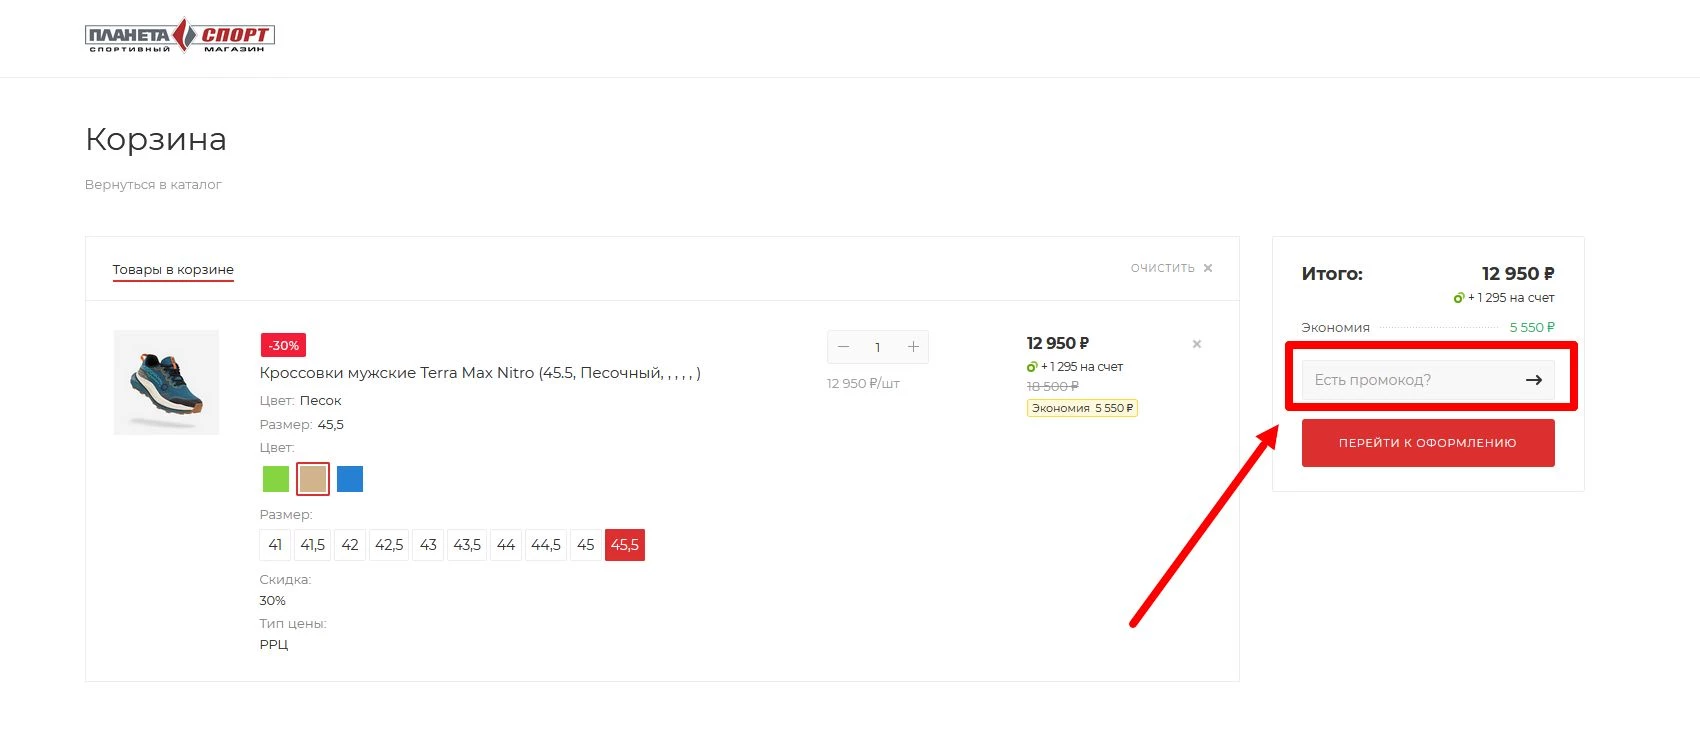This screenshot has width=1700, height=734.
Task: Go back via Вернуться в каталог link
Action: pos(153,185)
